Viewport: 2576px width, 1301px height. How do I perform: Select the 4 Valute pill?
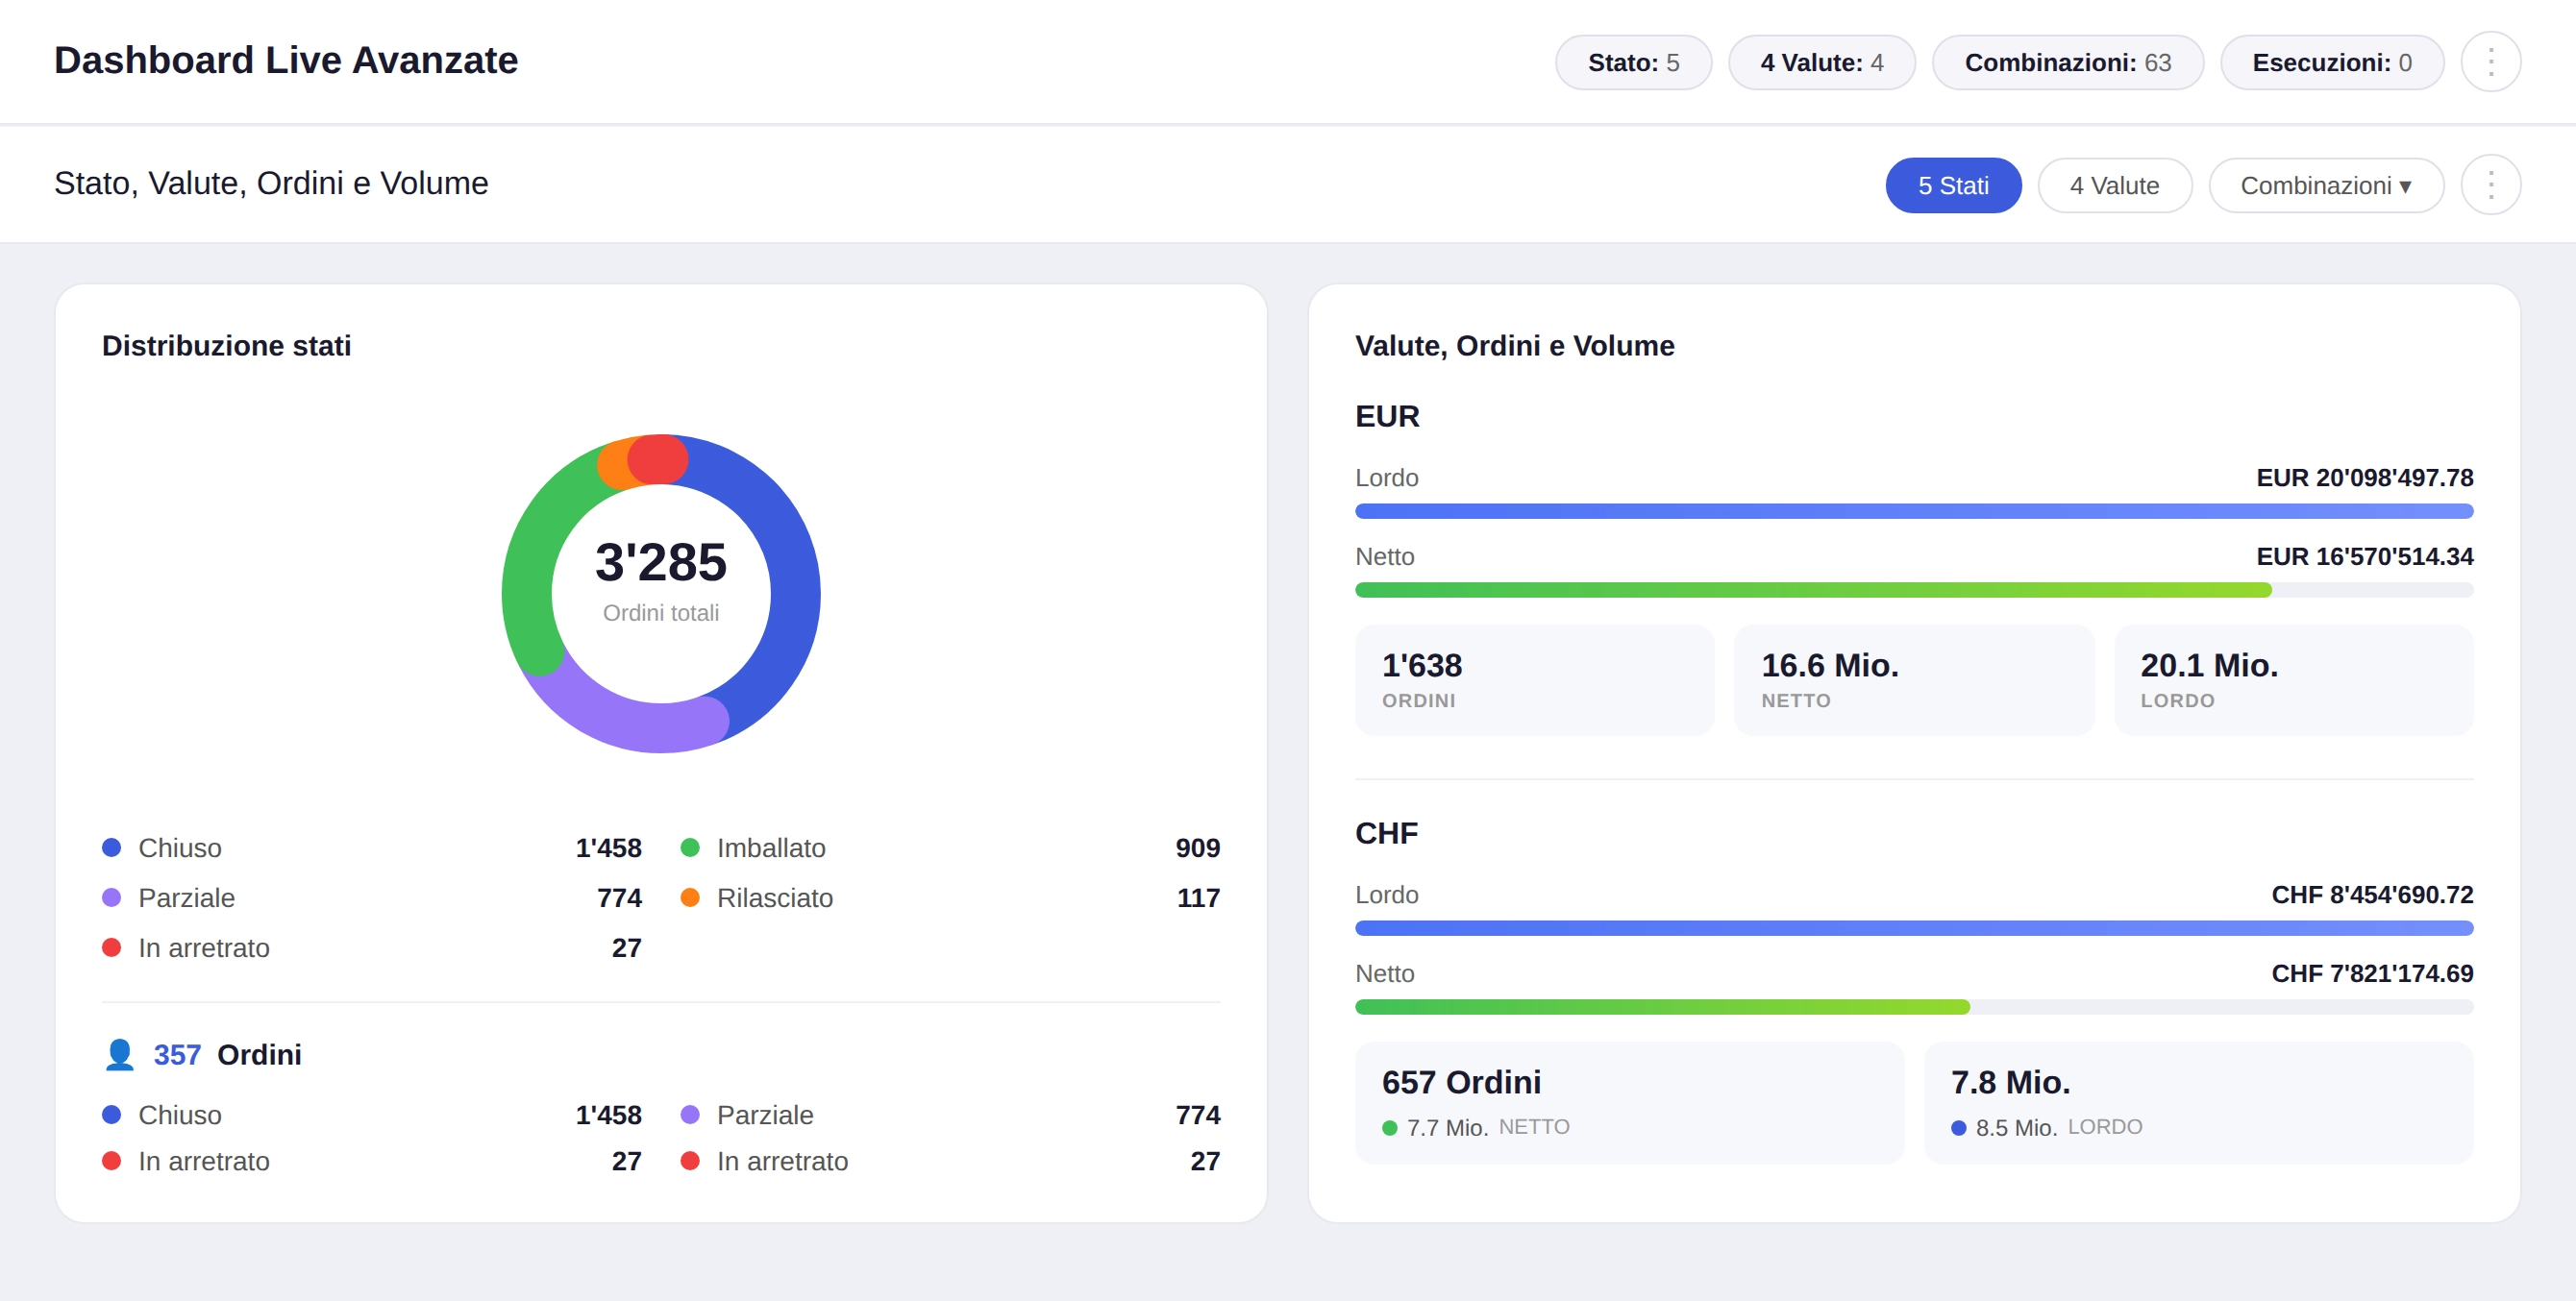pyautogui.click(x=2114, y=185)
